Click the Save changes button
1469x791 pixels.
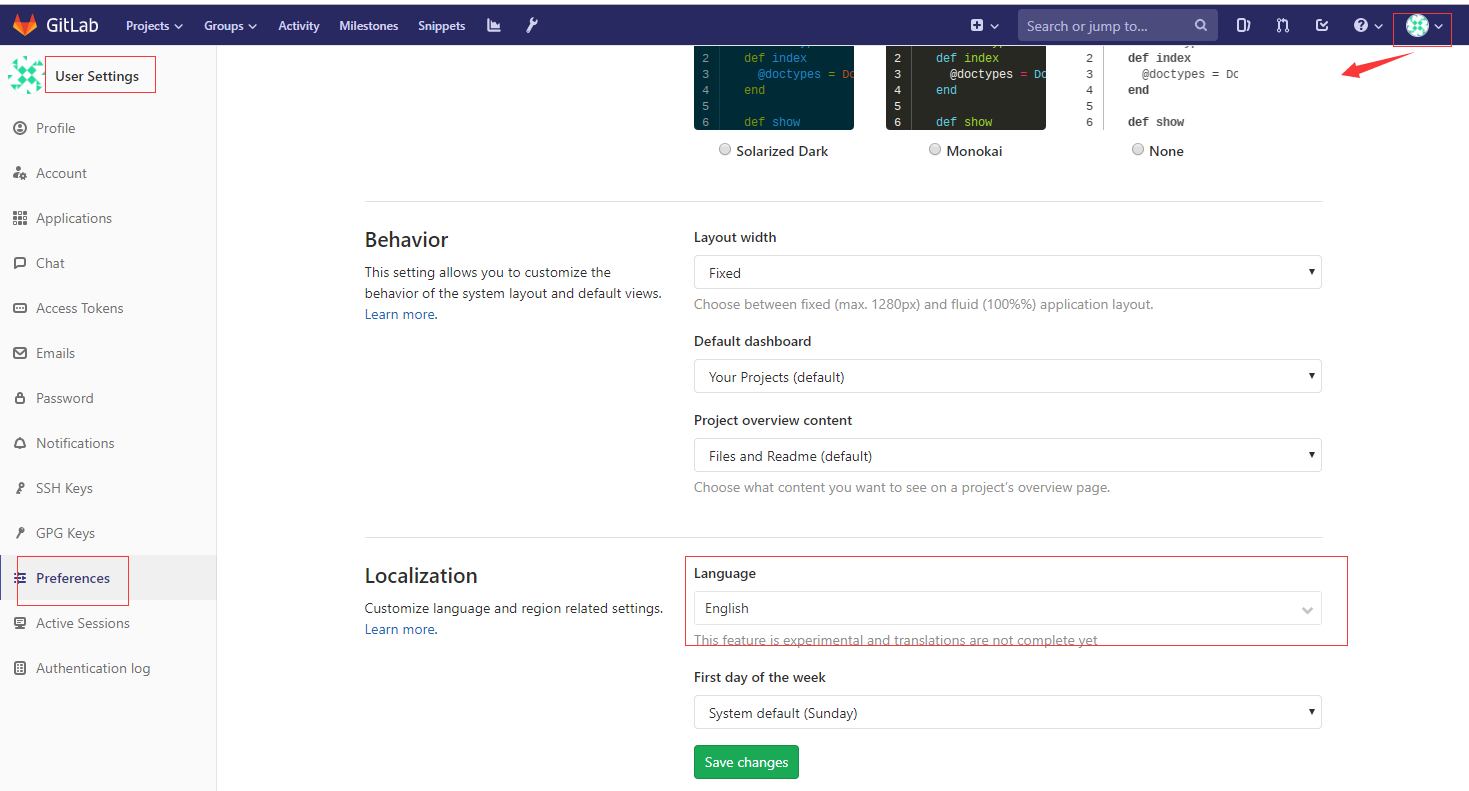pyautogui.click(x=746, y=762)
